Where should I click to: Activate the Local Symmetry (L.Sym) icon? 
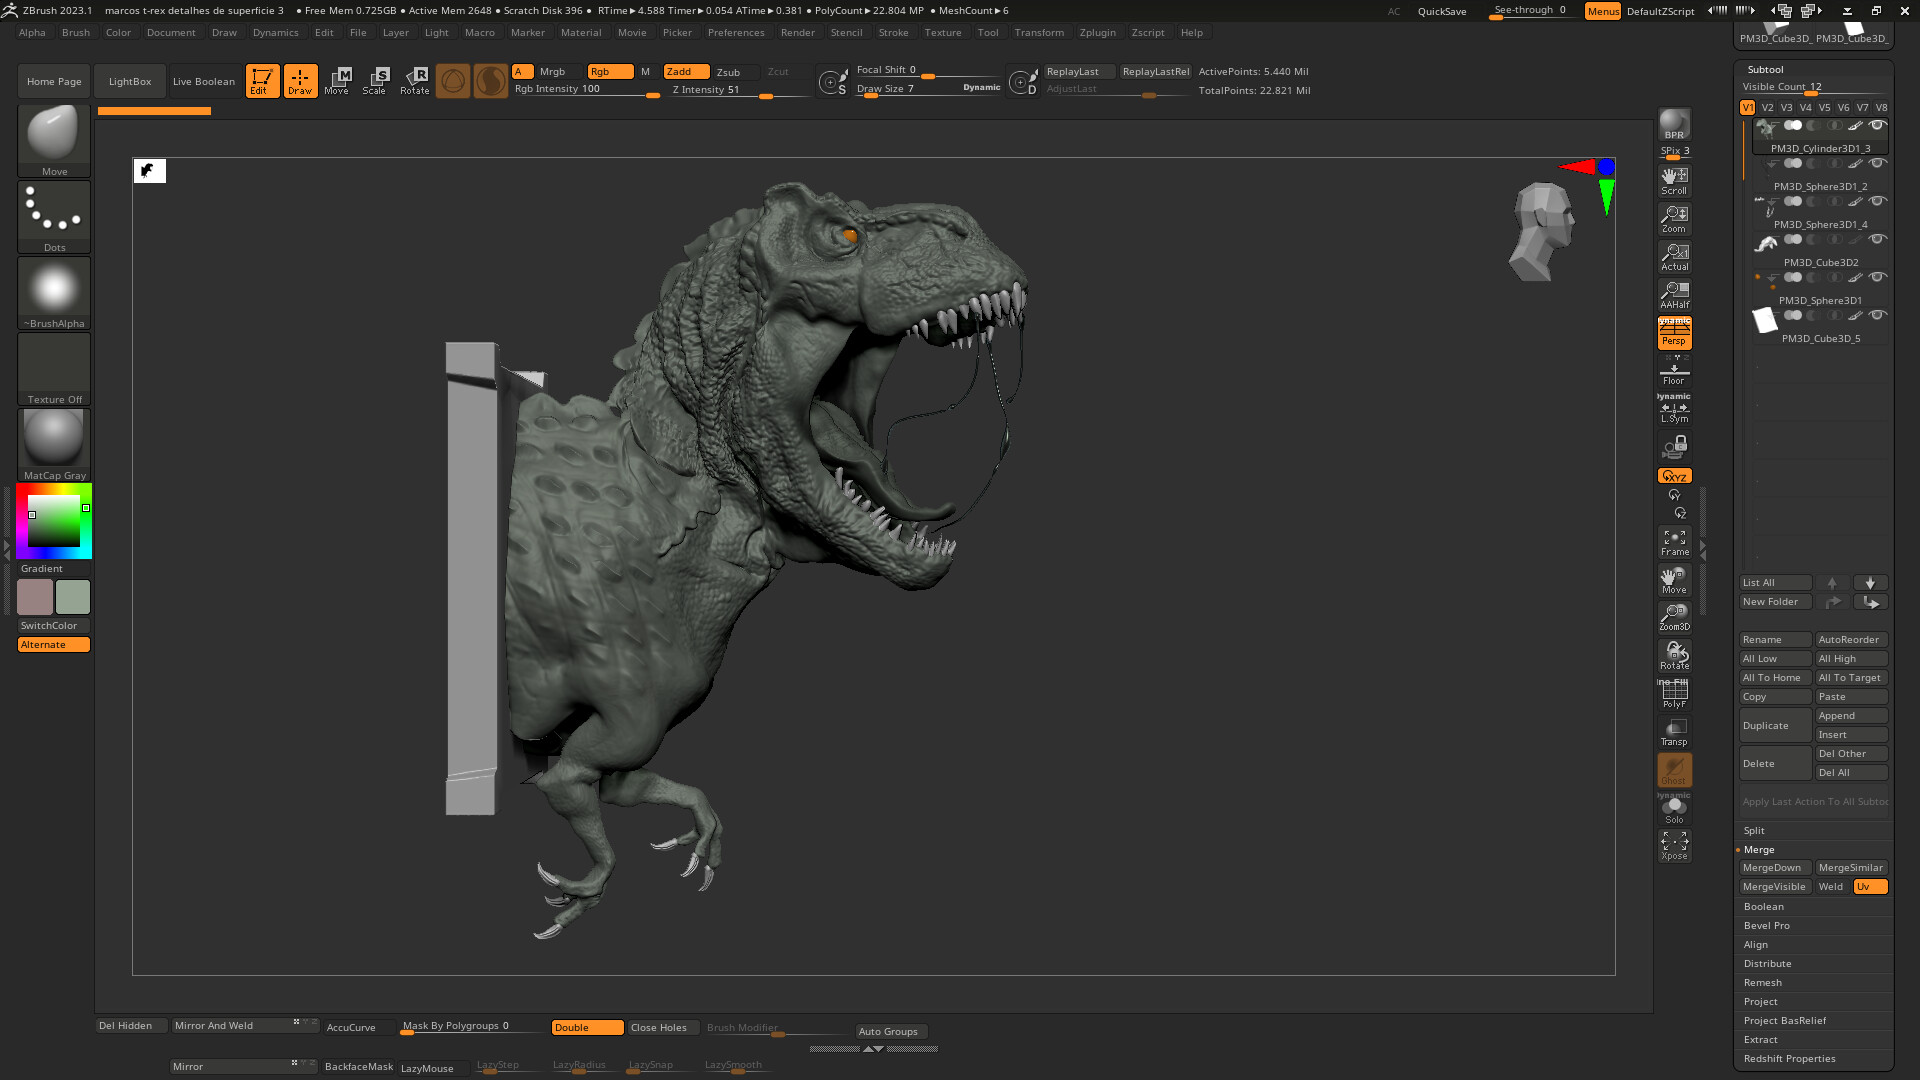pos(1674,410)
